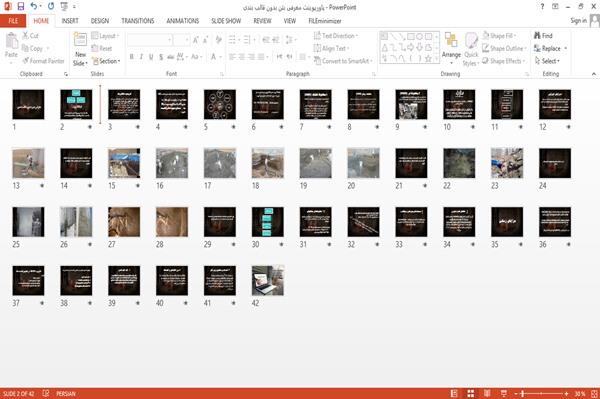This screenshot has height=399, width=600.
Task: Select slide 42 thumbnail
Action: [268, 280]
